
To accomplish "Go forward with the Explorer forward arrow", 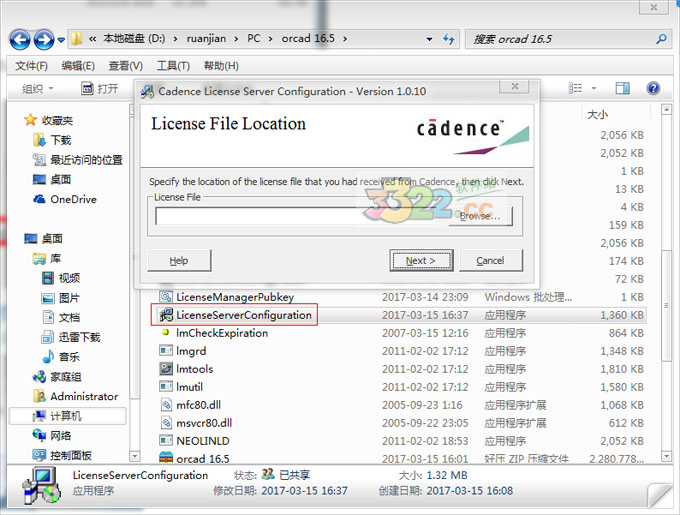I will 44,39.
